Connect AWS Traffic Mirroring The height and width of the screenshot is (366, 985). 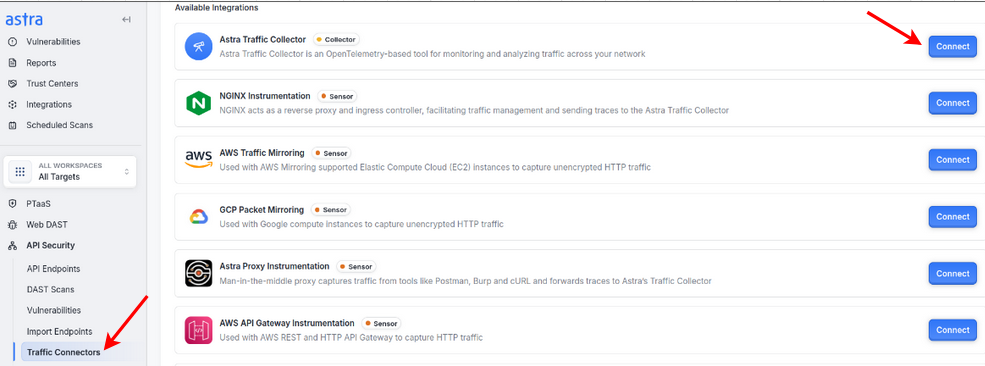952,159
